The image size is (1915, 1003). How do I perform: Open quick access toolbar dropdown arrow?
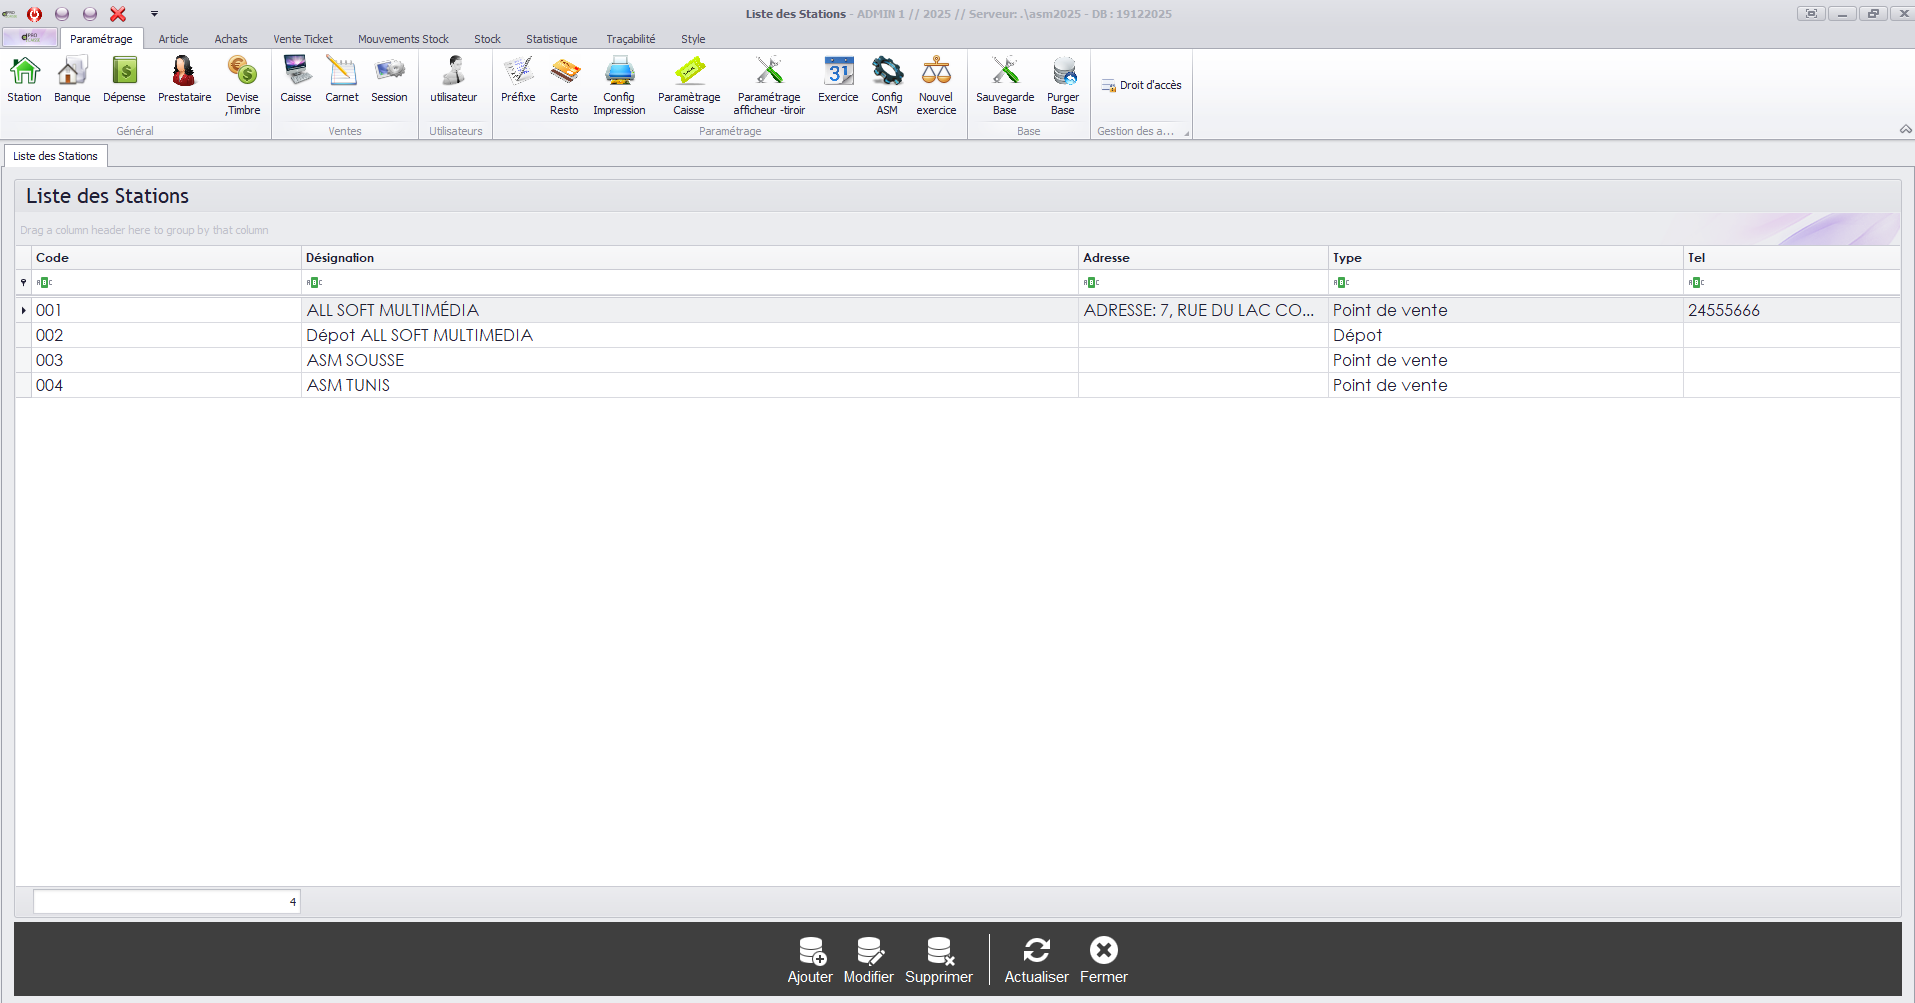point(155,14)
